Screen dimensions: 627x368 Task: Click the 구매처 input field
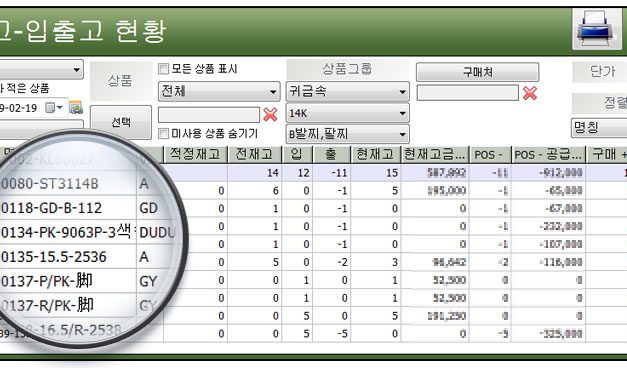tap(467, 93)
